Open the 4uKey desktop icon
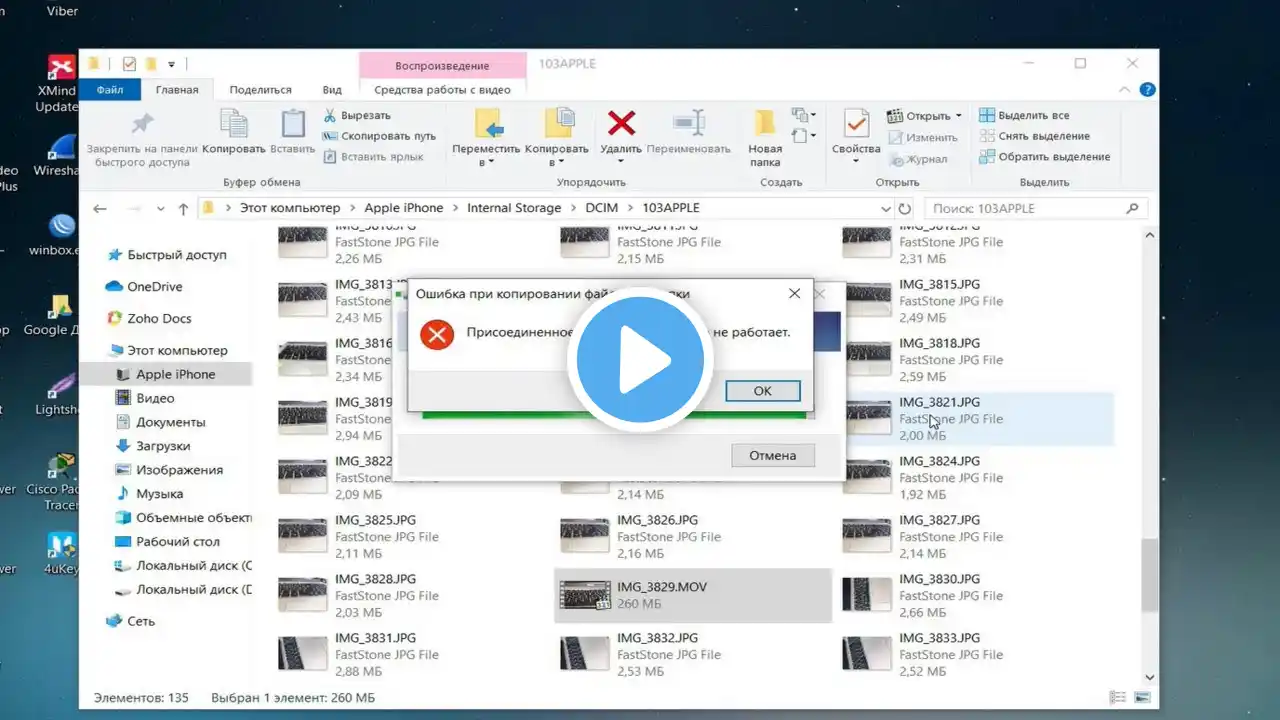 pos(62,554)
